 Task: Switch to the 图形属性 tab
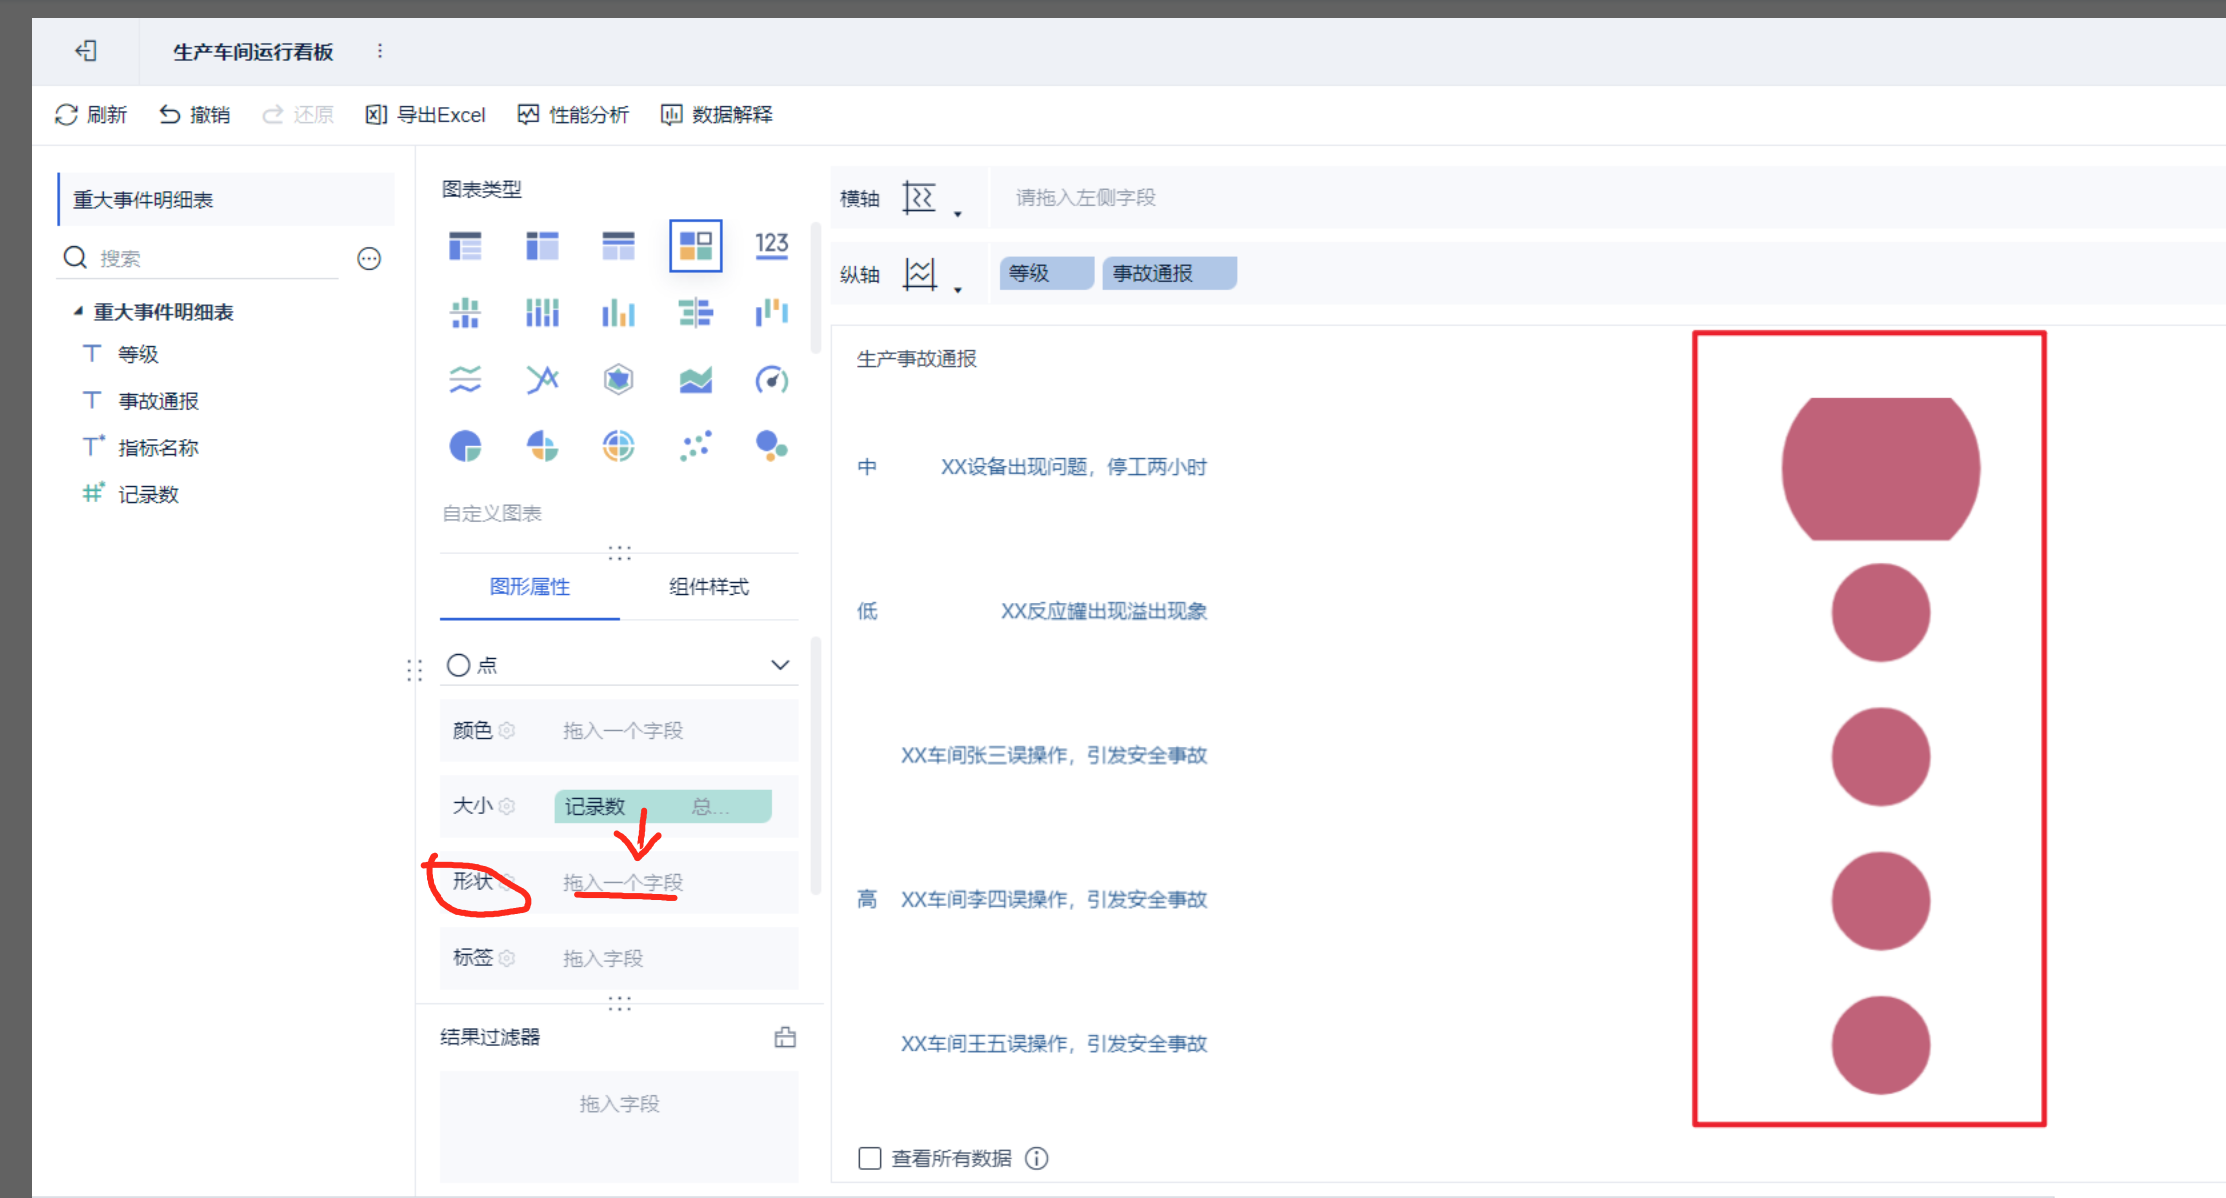(x=529, y=587)
